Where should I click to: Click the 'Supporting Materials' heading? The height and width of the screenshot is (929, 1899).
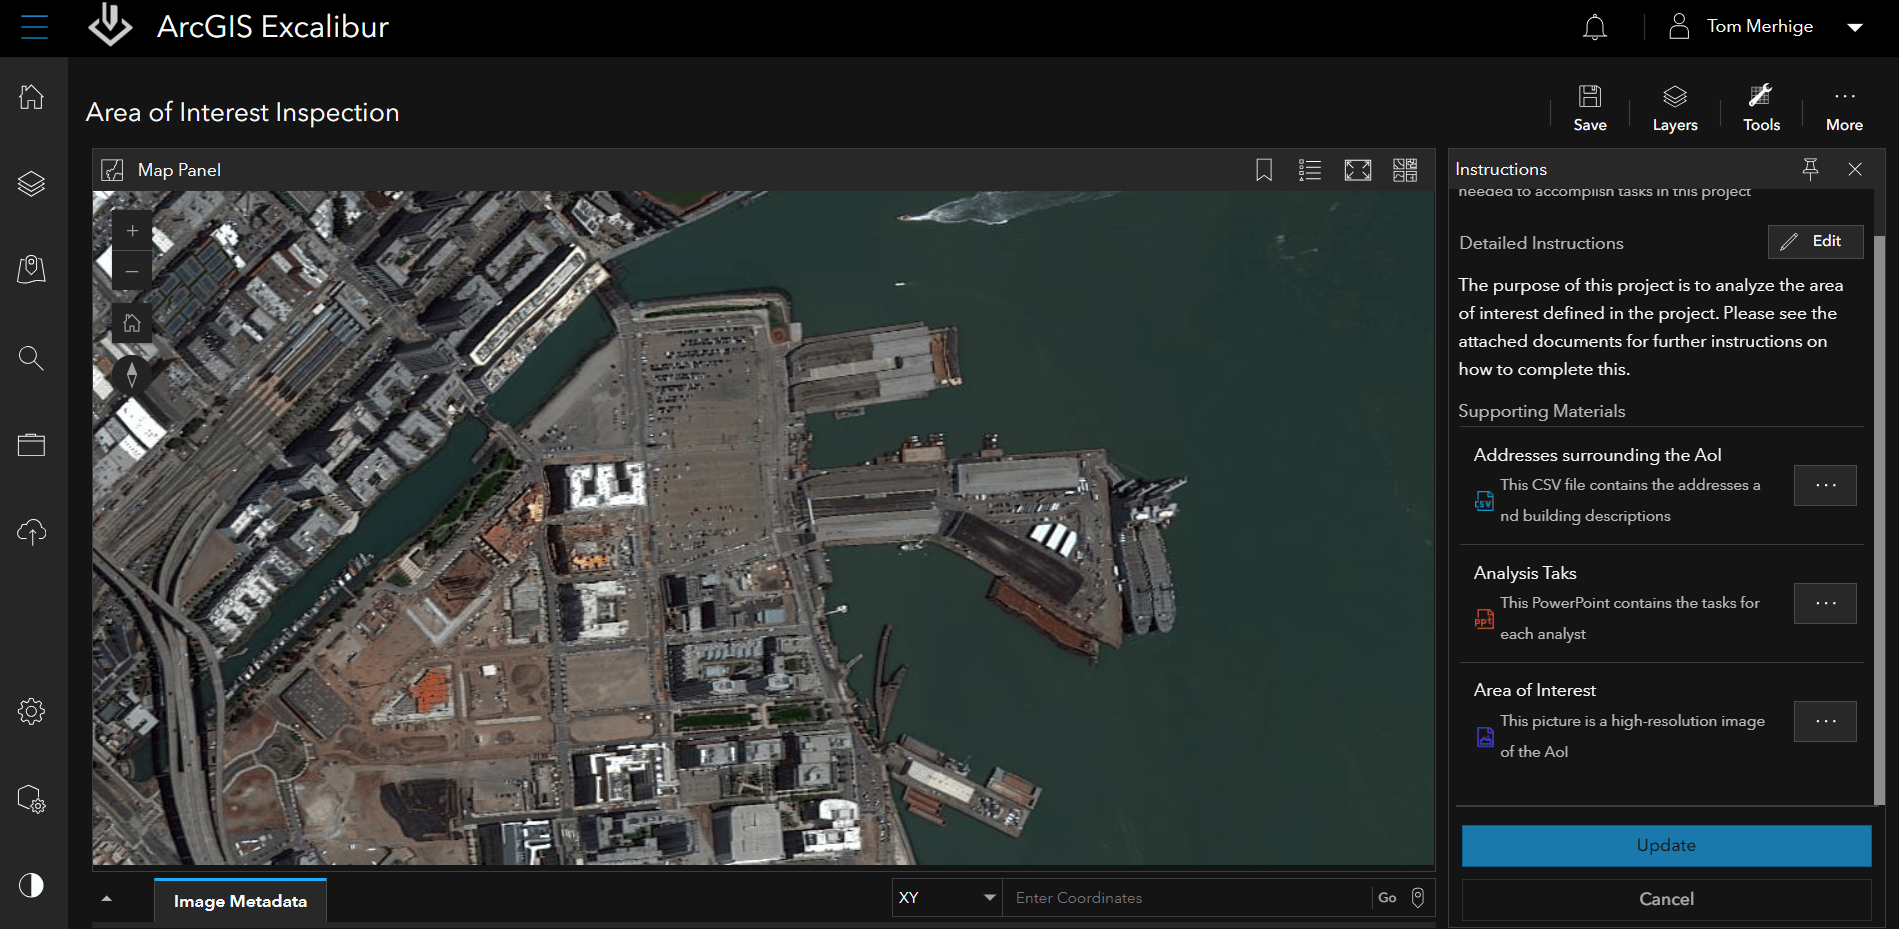click(1541, 411)
